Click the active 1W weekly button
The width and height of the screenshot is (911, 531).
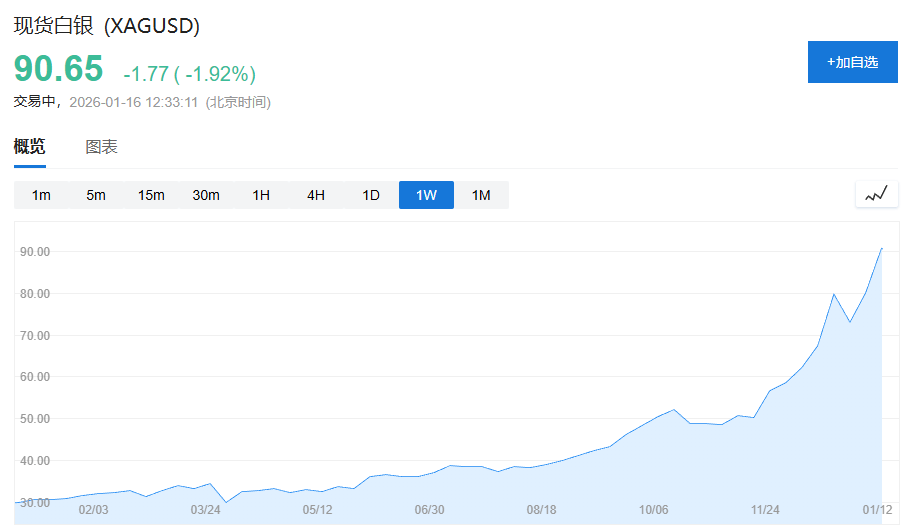[426, 195]
